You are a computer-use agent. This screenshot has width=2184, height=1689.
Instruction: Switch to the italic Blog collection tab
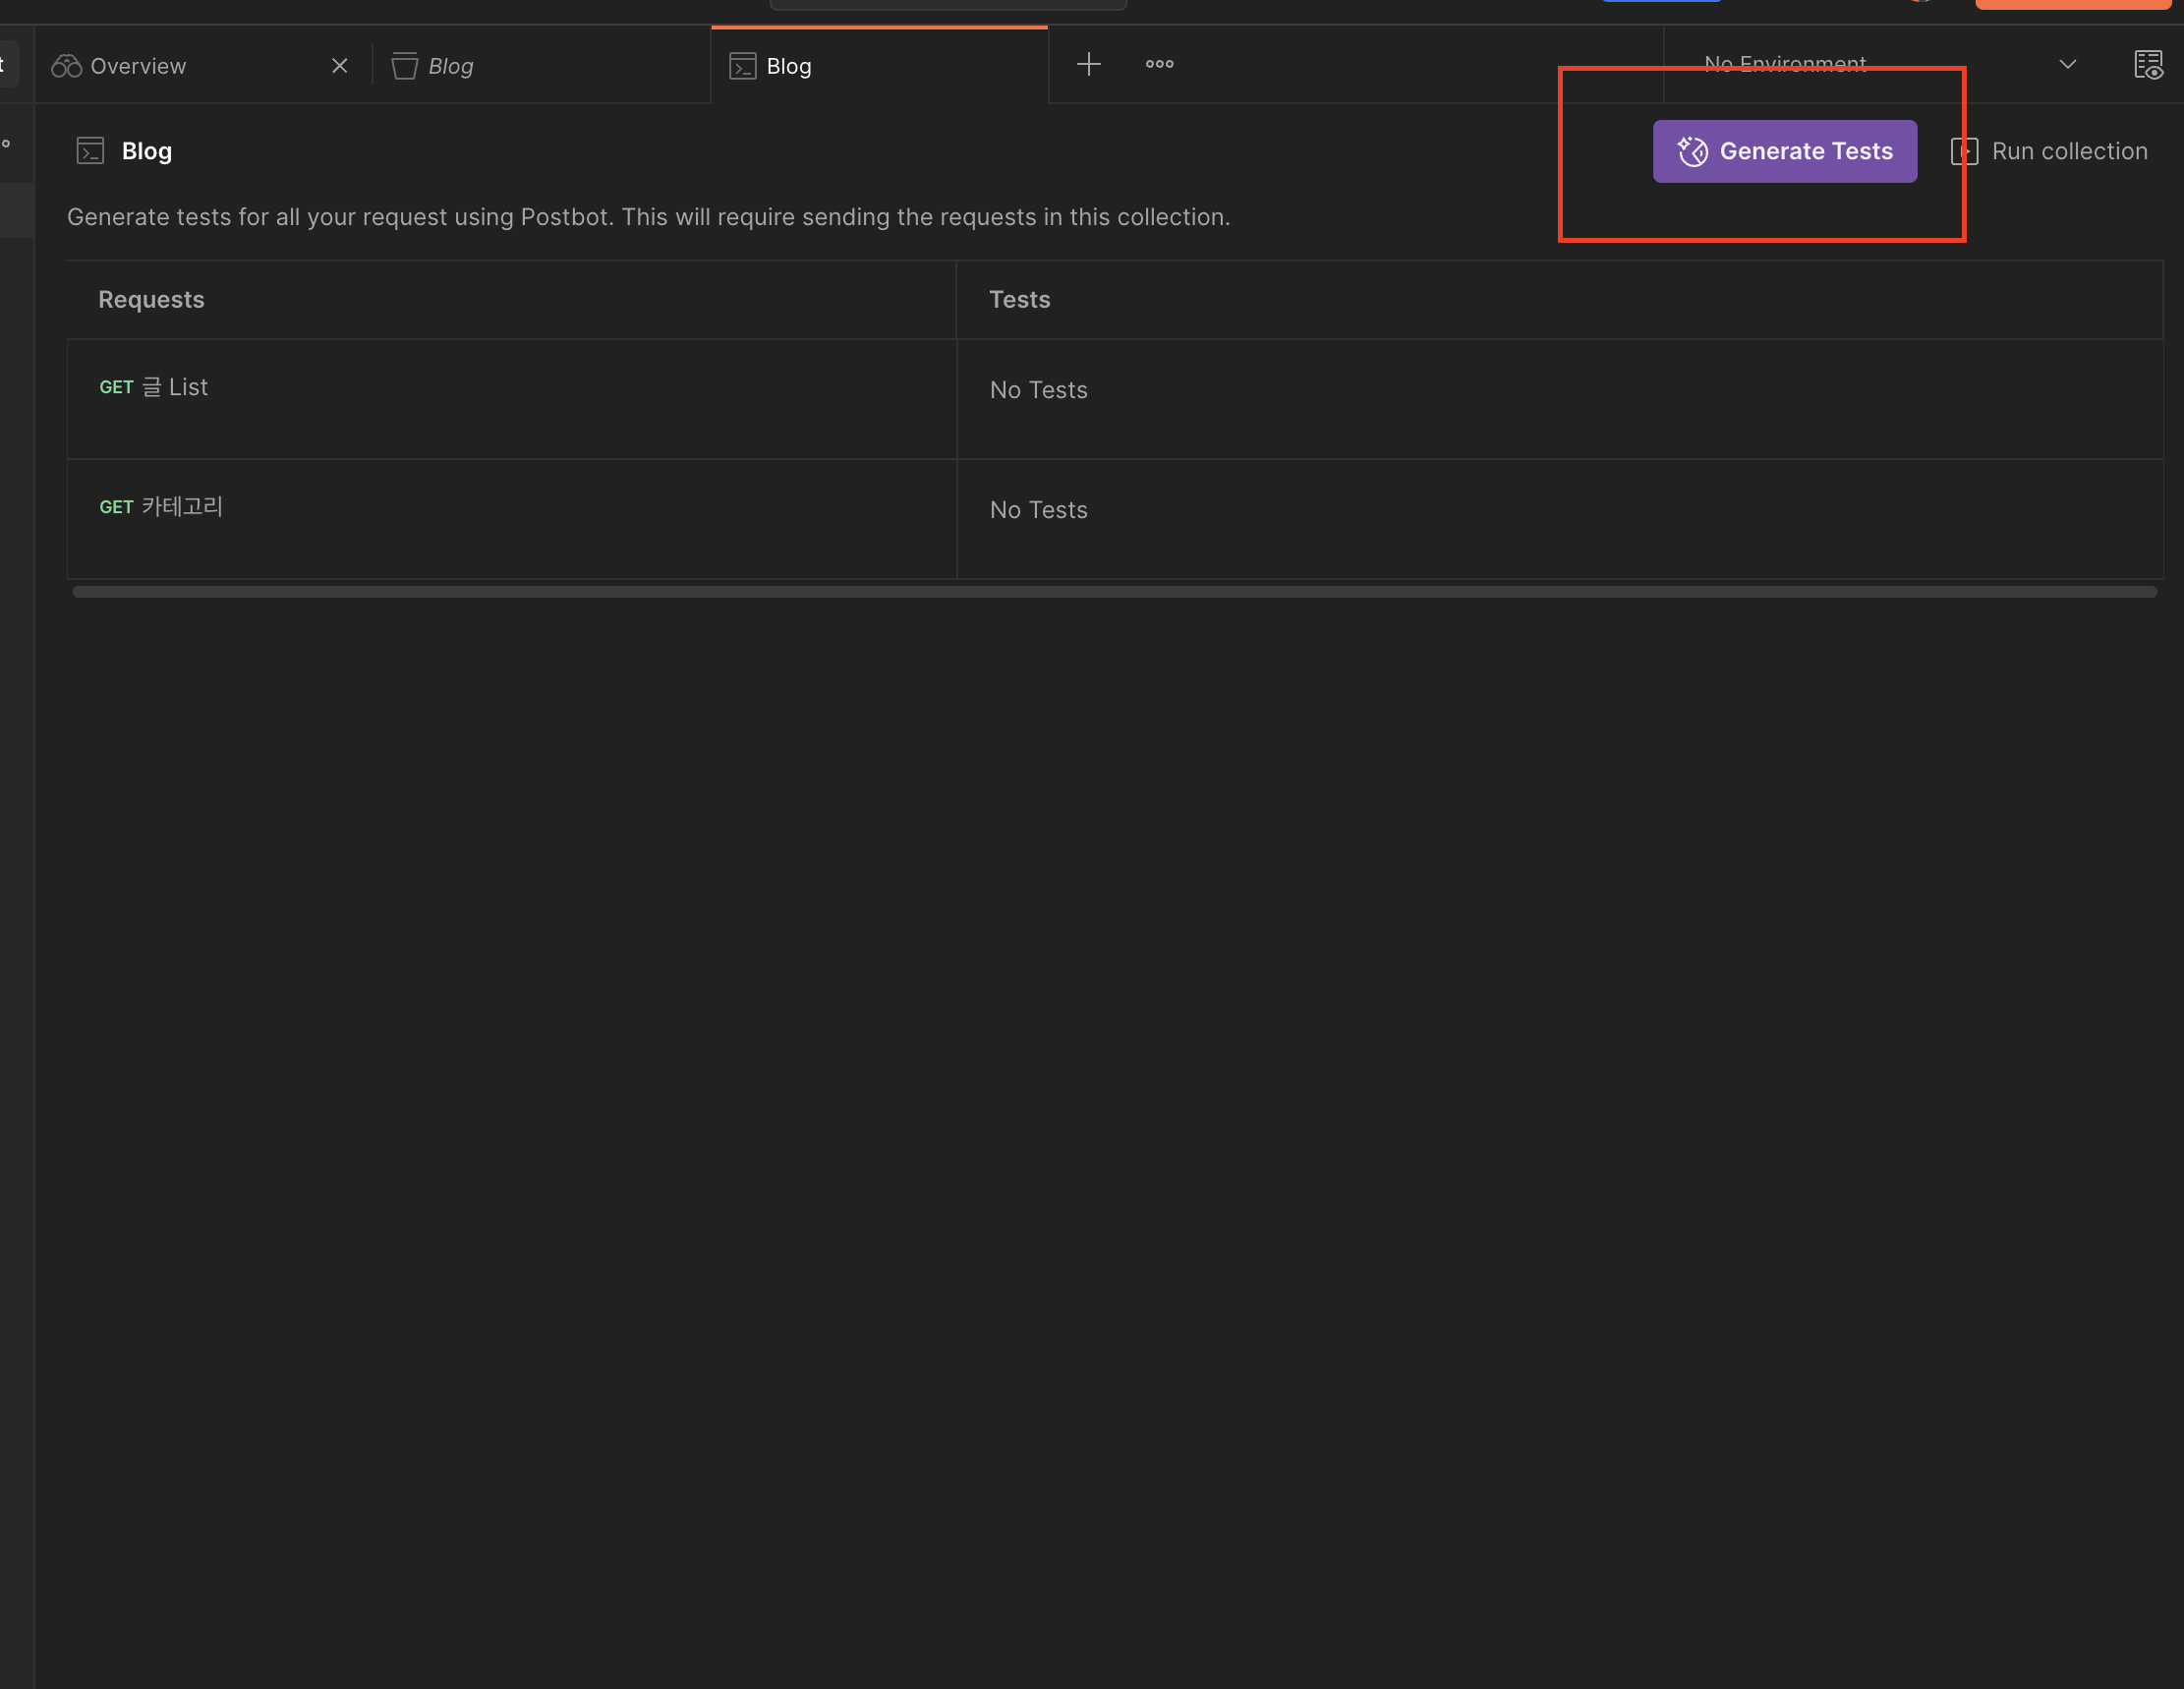click(x=450, y=66)
